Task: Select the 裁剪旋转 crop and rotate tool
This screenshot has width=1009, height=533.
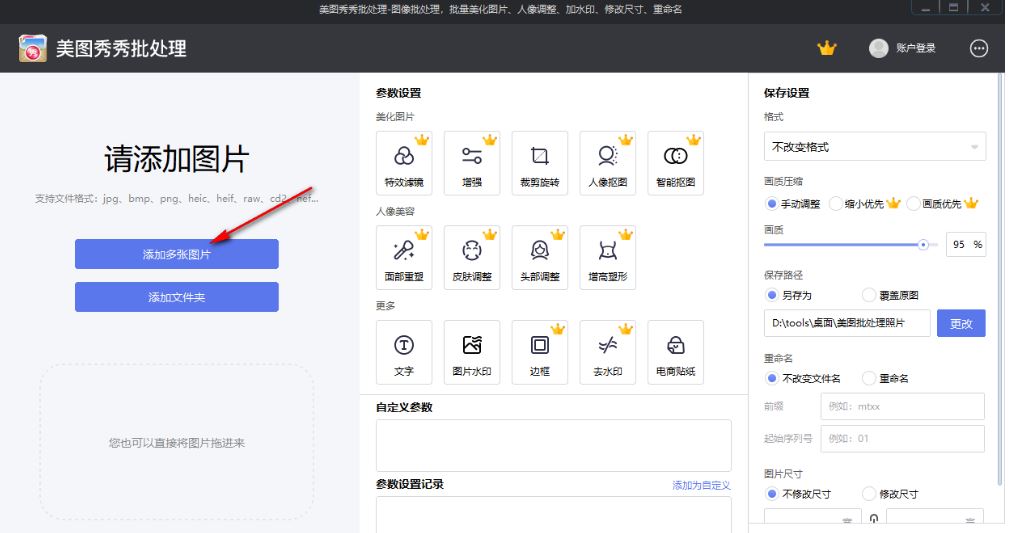Action: pos(540,163)
